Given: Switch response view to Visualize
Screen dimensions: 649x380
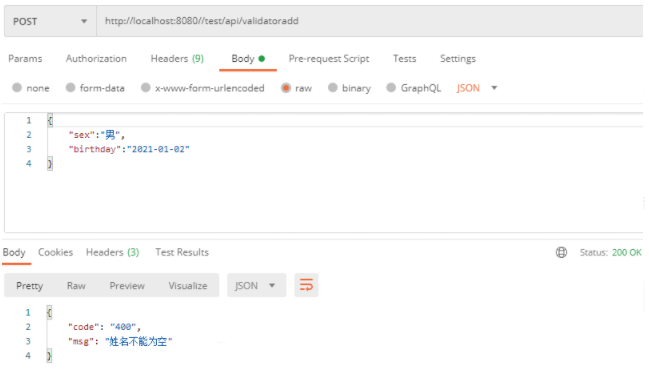Looking at the screenshot, I should [187, 286].
